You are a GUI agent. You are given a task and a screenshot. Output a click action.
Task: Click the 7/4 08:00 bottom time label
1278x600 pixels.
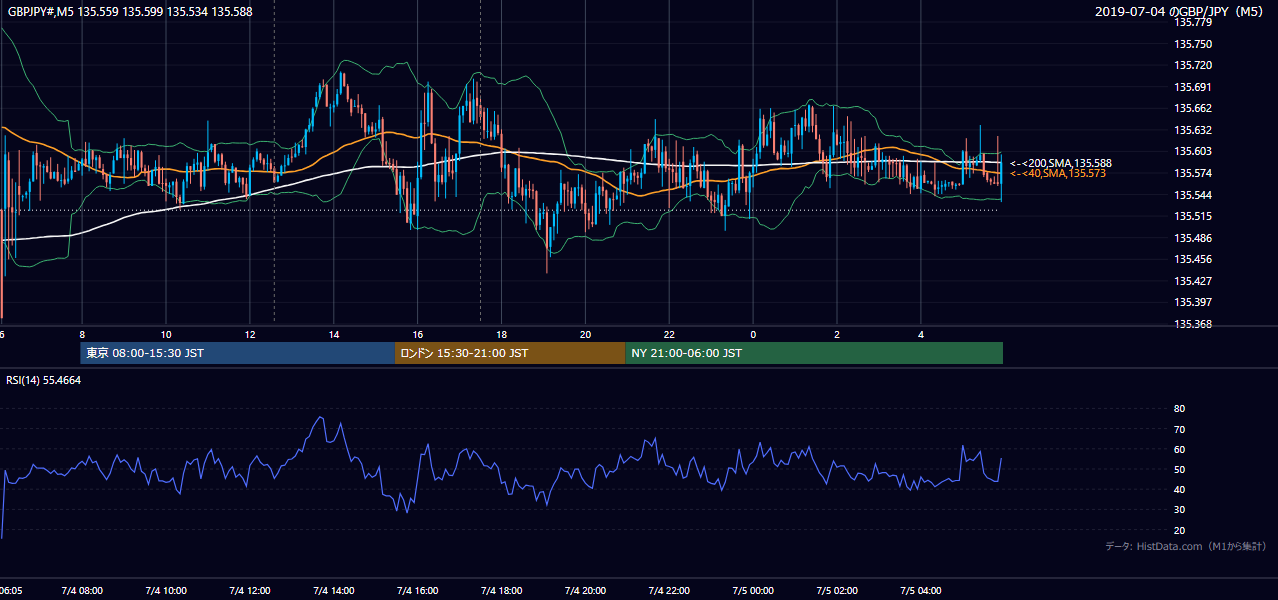(x=82, y=591)
